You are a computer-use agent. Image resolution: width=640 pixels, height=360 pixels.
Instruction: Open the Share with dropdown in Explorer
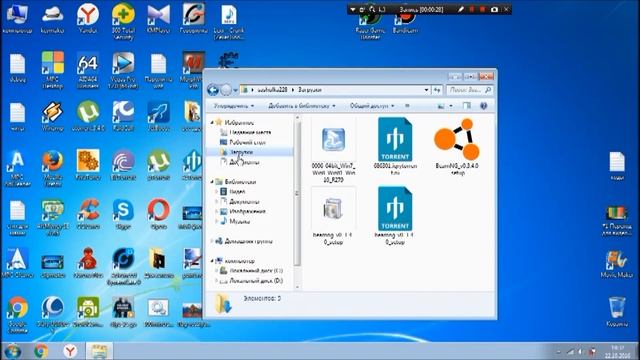click(x=372, y=106)
